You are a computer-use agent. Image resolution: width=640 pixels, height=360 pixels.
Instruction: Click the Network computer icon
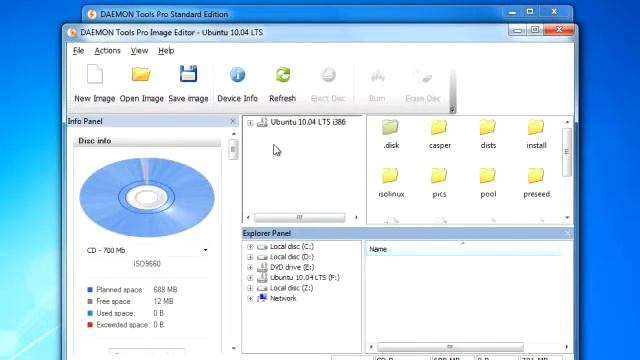pos(262,298)
